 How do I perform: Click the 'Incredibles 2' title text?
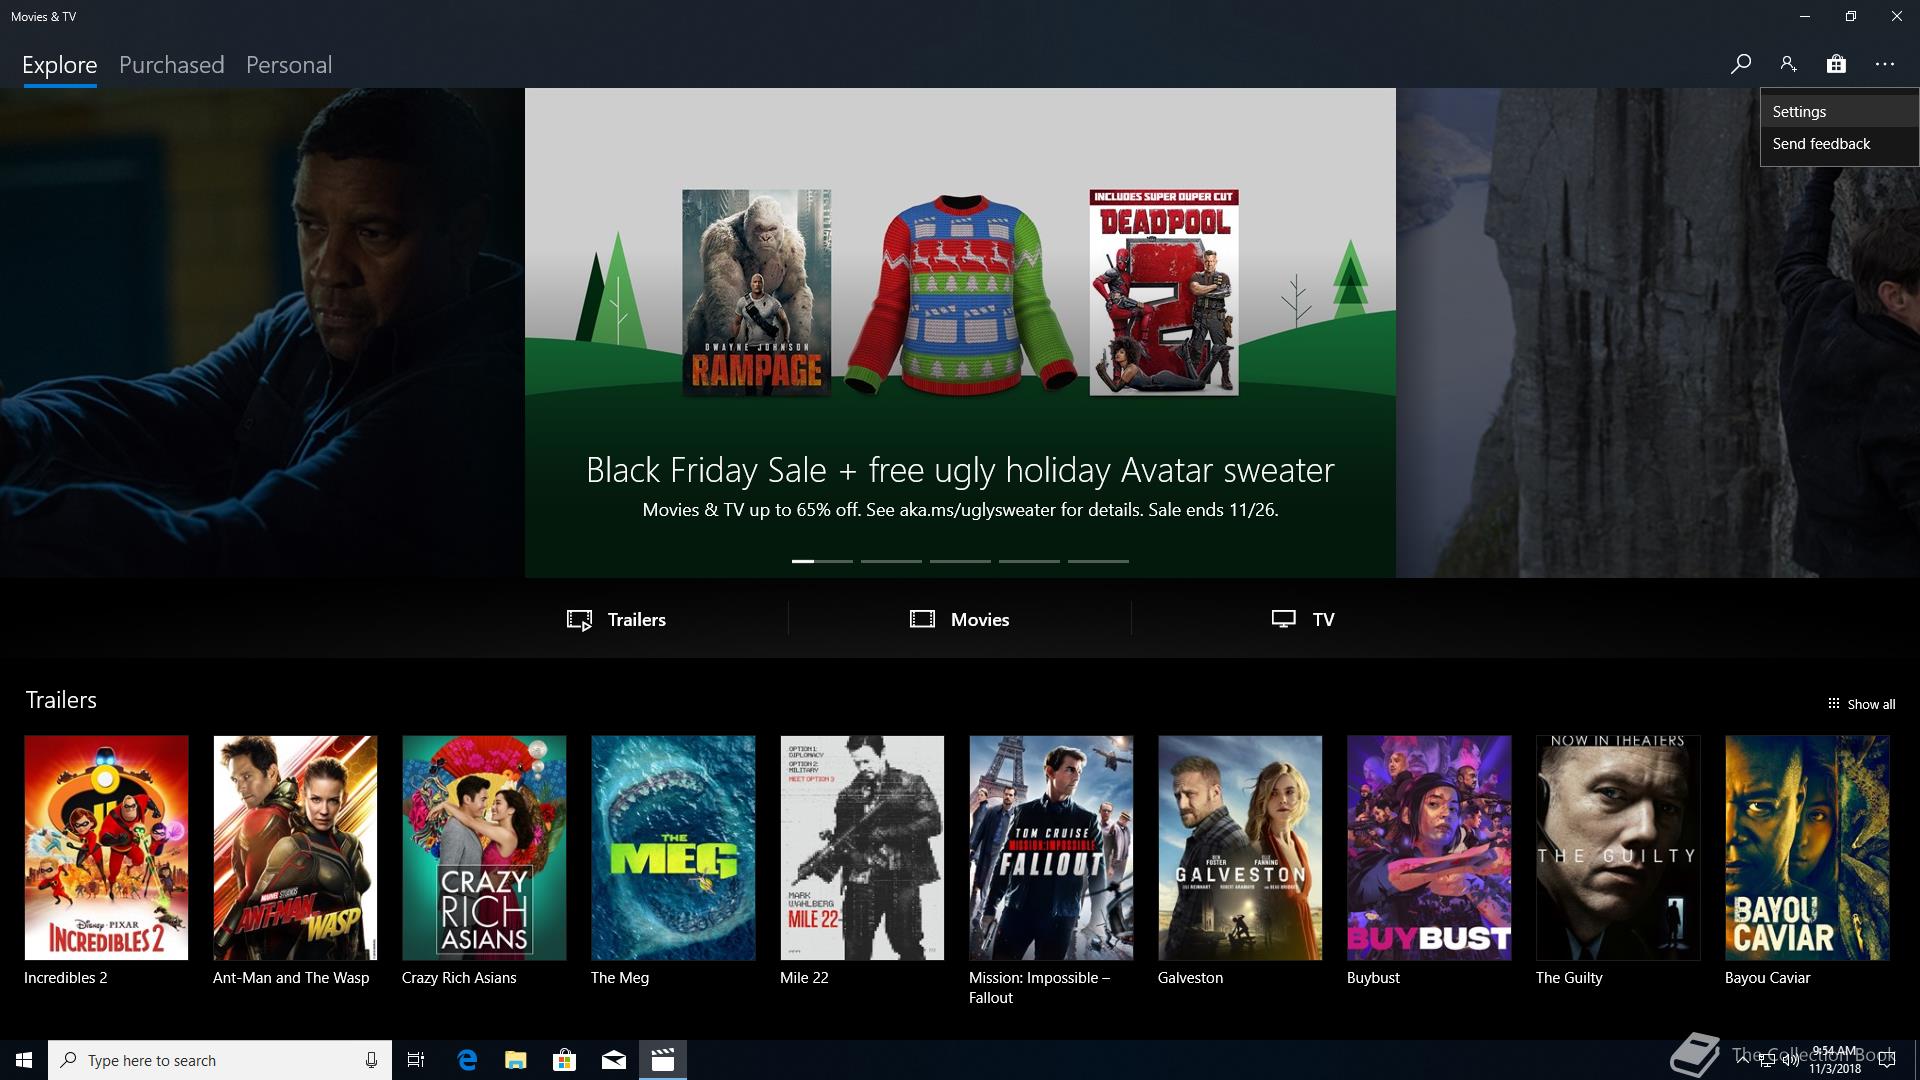(x=65, y=978)
